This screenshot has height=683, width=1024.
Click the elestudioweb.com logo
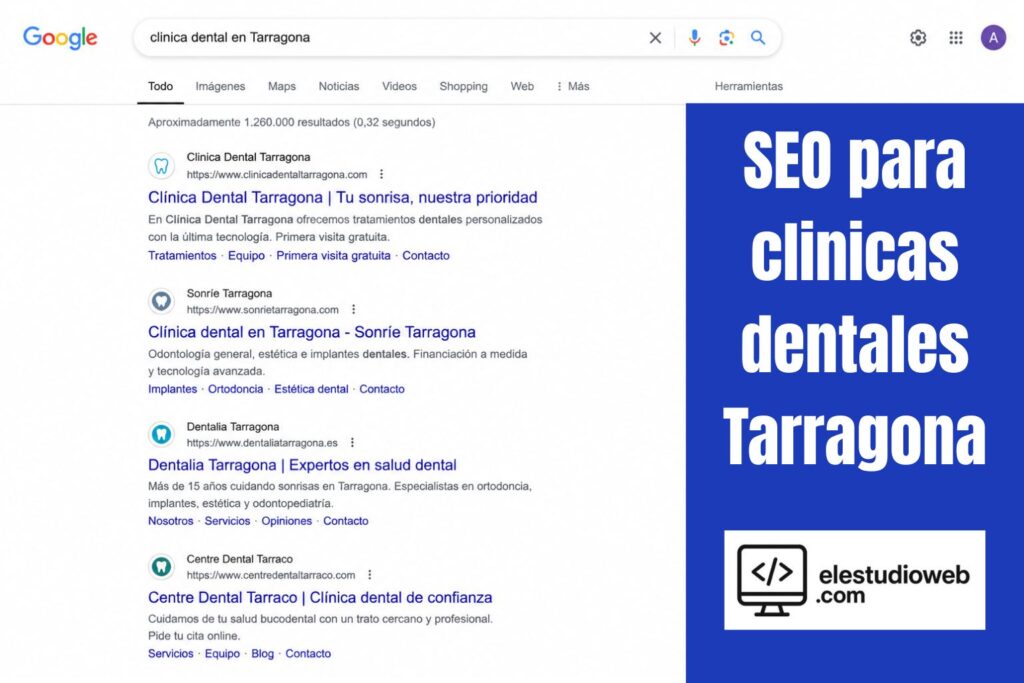point(854,580)
